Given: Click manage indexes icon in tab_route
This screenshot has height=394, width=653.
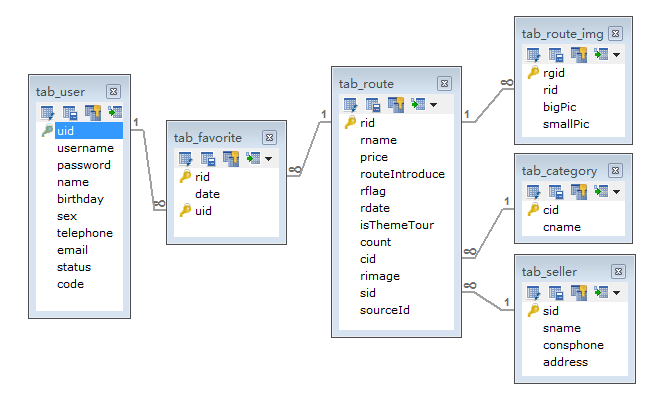Looking at the screenshot, I should [x=373, y=105].
